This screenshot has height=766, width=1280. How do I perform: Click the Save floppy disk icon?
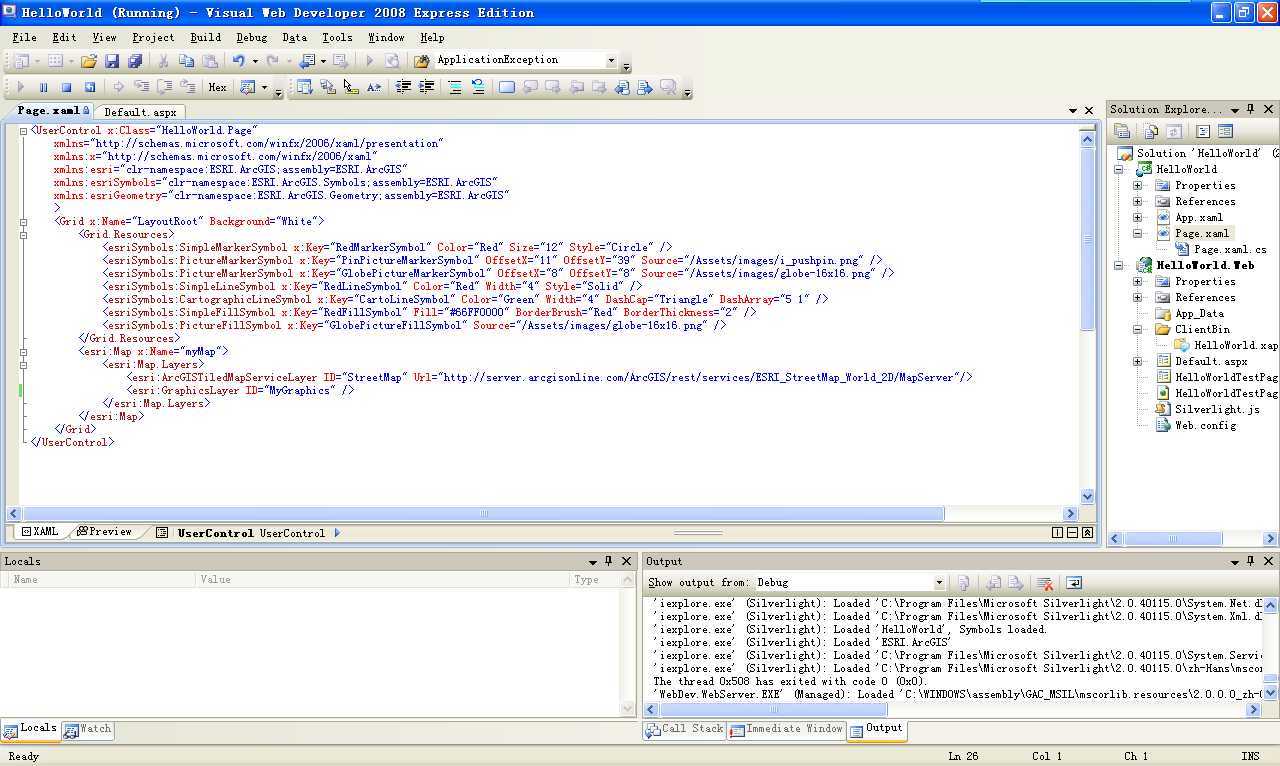point(112,61)
